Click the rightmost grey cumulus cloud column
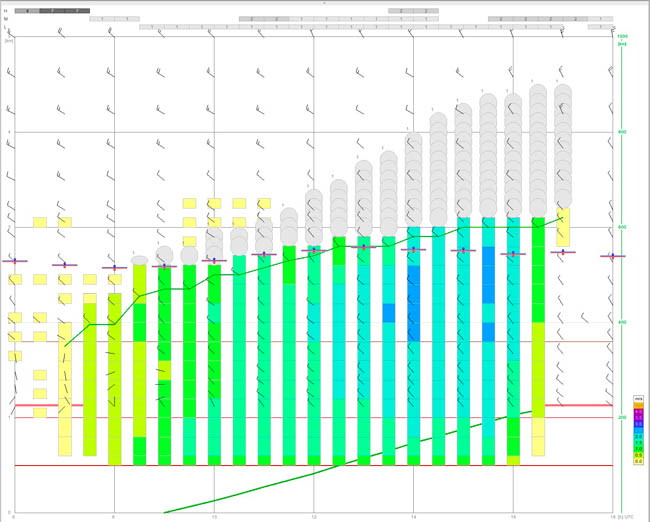650x522 pixels. 563,146
